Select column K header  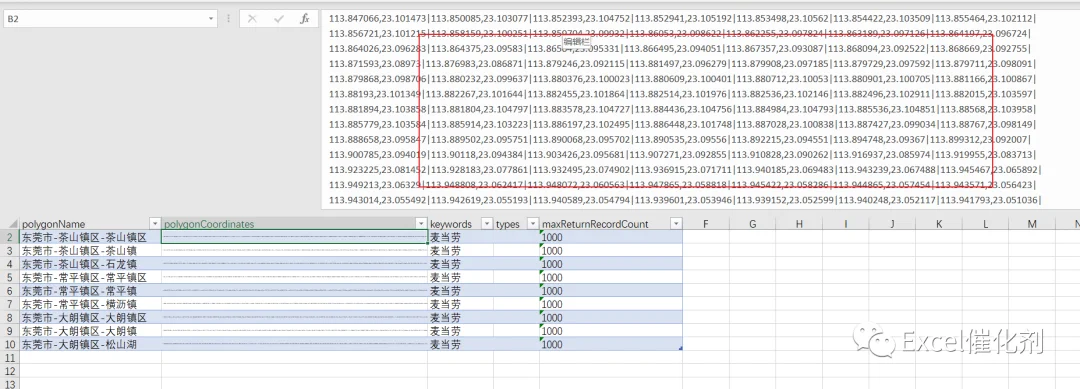[939, 224]
